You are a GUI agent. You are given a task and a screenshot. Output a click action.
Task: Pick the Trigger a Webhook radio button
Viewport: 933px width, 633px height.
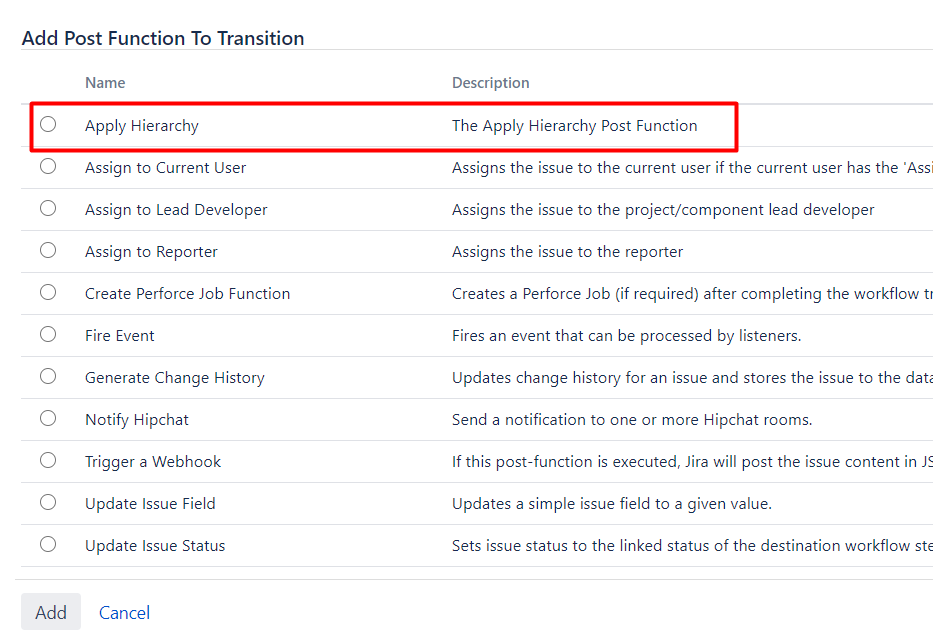(48, 461)
